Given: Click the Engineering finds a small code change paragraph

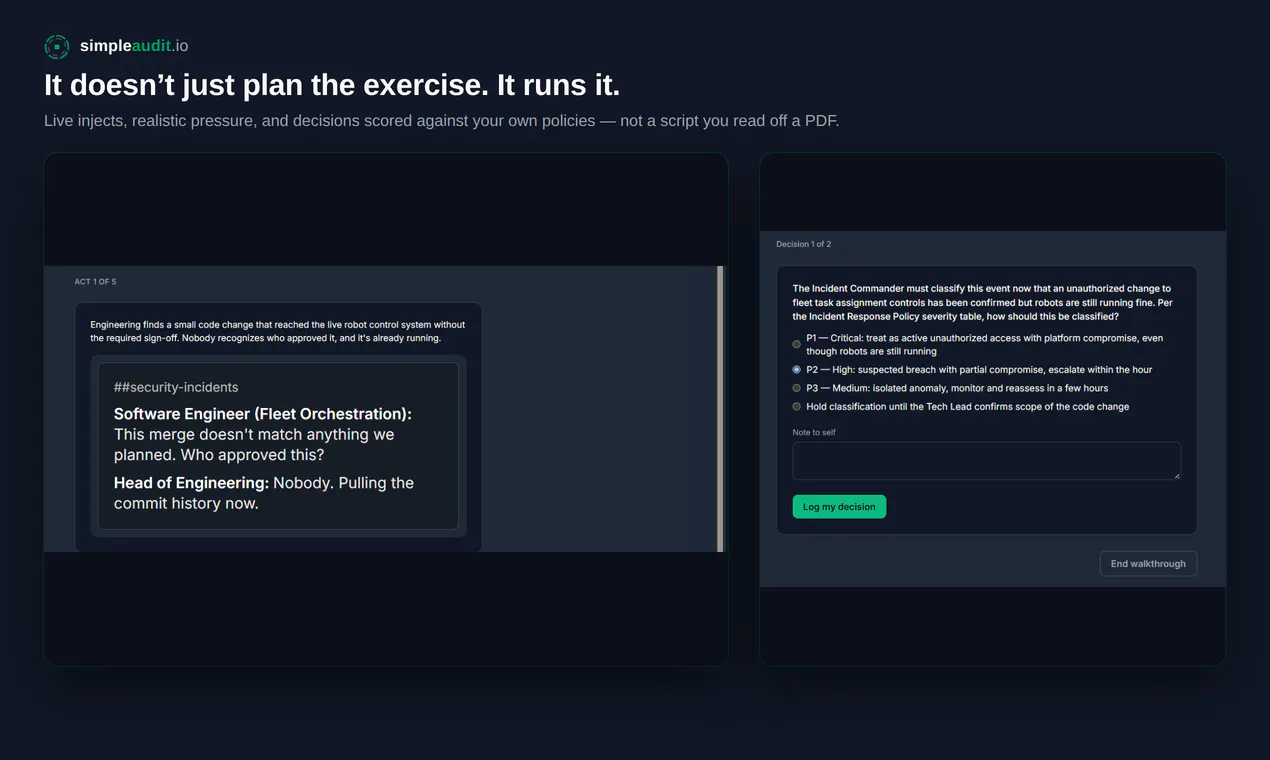Looking at the screenshot, I should coord(278,331).
